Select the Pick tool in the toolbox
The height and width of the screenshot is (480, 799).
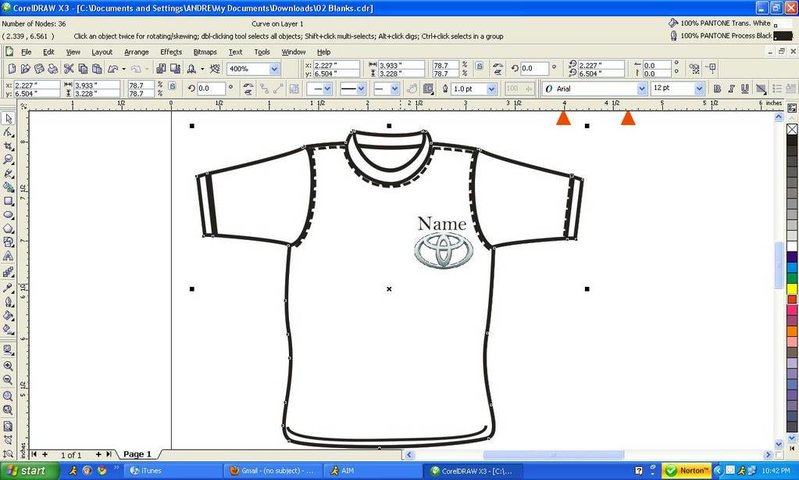point(8,119)
